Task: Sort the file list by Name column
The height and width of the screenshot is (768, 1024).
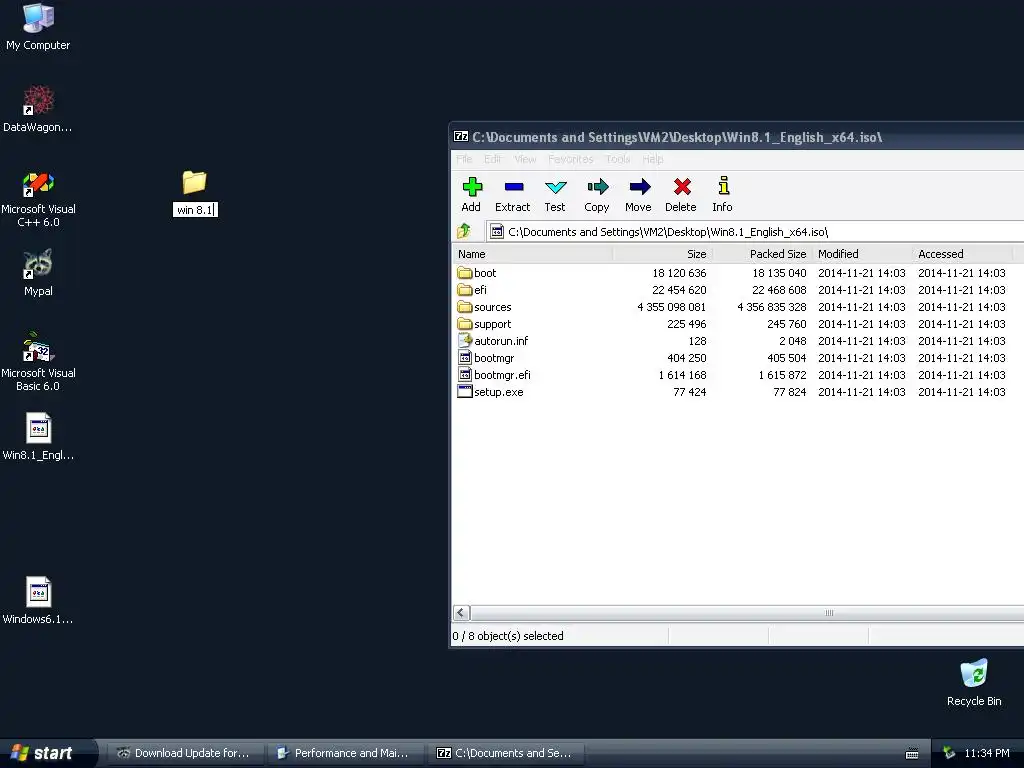Action: pos(533,254)
